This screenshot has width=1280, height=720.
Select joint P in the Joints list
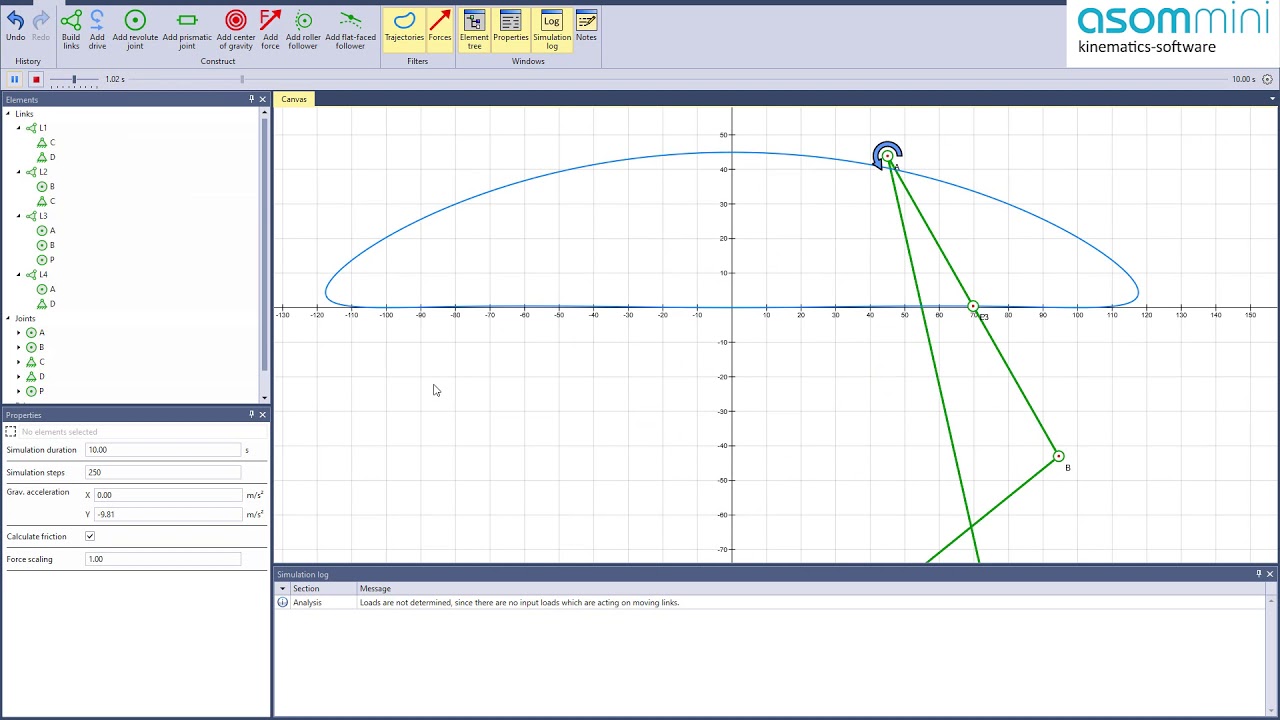point(35,391)
